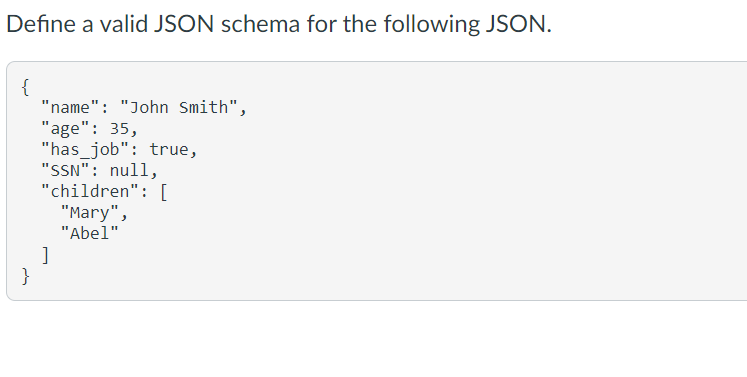Screen dimensions: 747x377
Task: Click the "Abel" array item
Action: (90, 233)
